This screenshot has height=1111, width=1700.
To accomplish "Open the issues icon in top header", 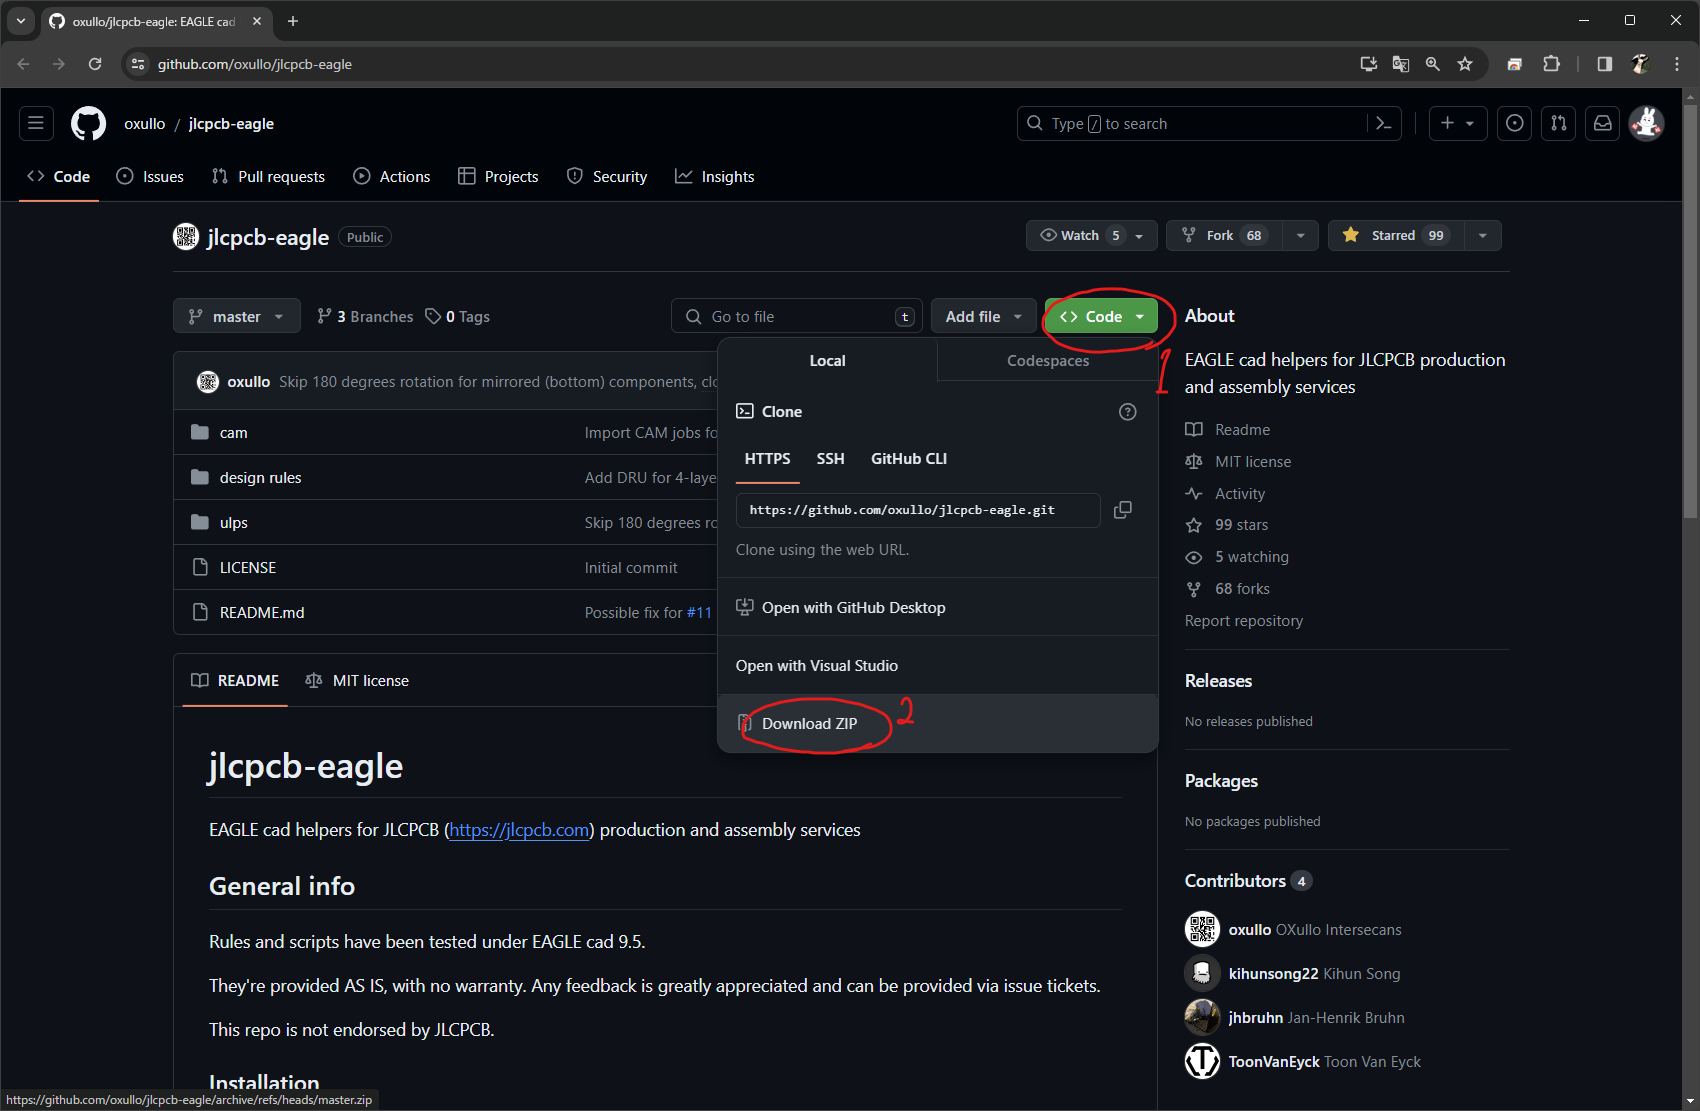I will [1514, 124].
